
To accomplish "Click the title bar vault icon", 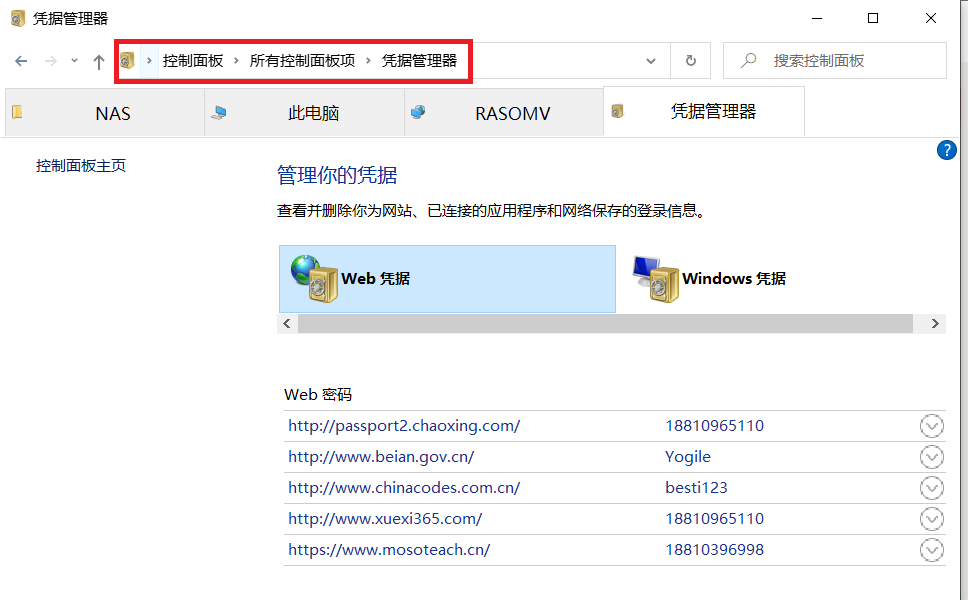I will pyautogui.click(x=18, y=19).
